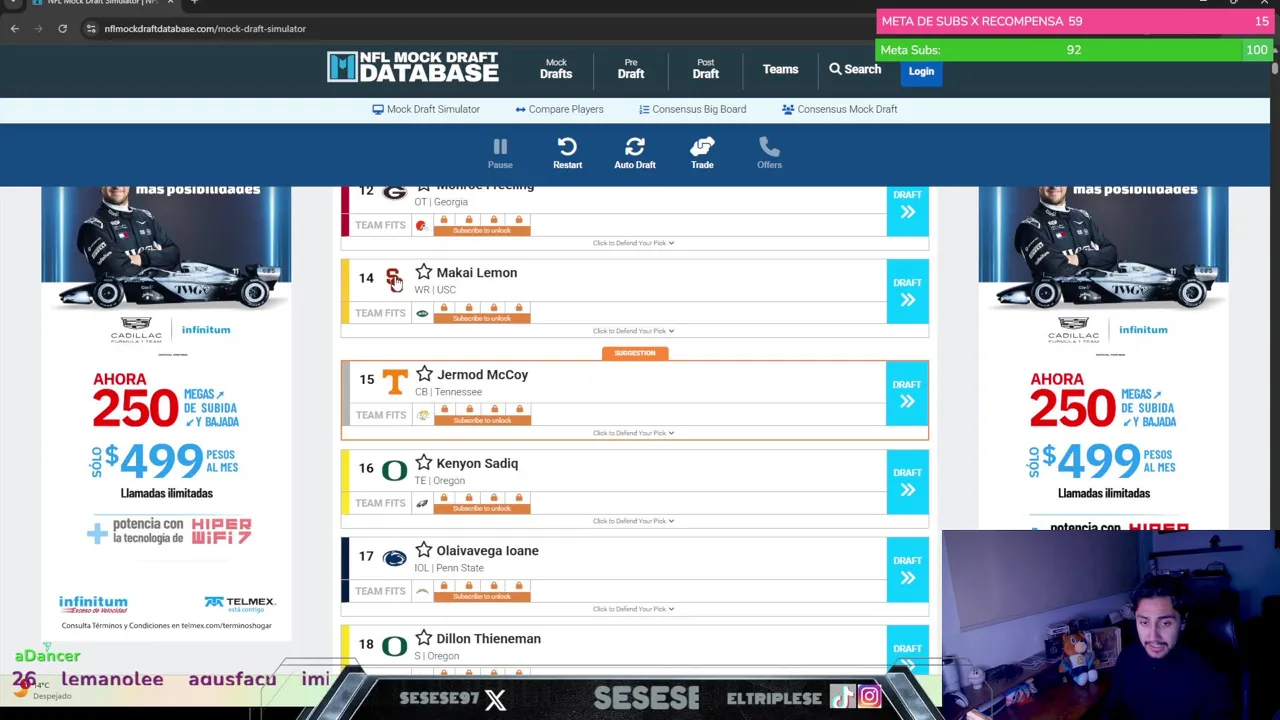The height and width of the screenshot is (720, 1280).
Task: Reload the browser page
Action: pyautogui.click(x=62, y=28)
